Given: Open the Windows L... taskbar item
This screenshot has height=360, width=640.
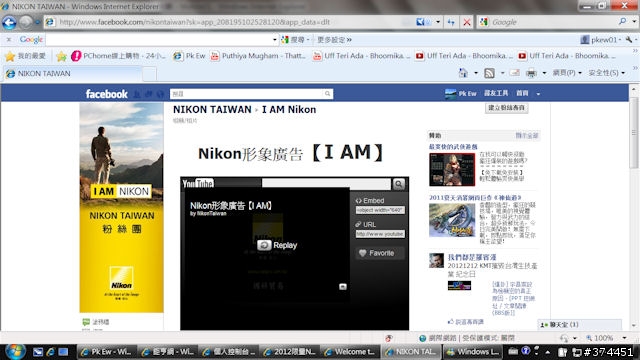Looking at the screenshot, I should pos(473,351).
